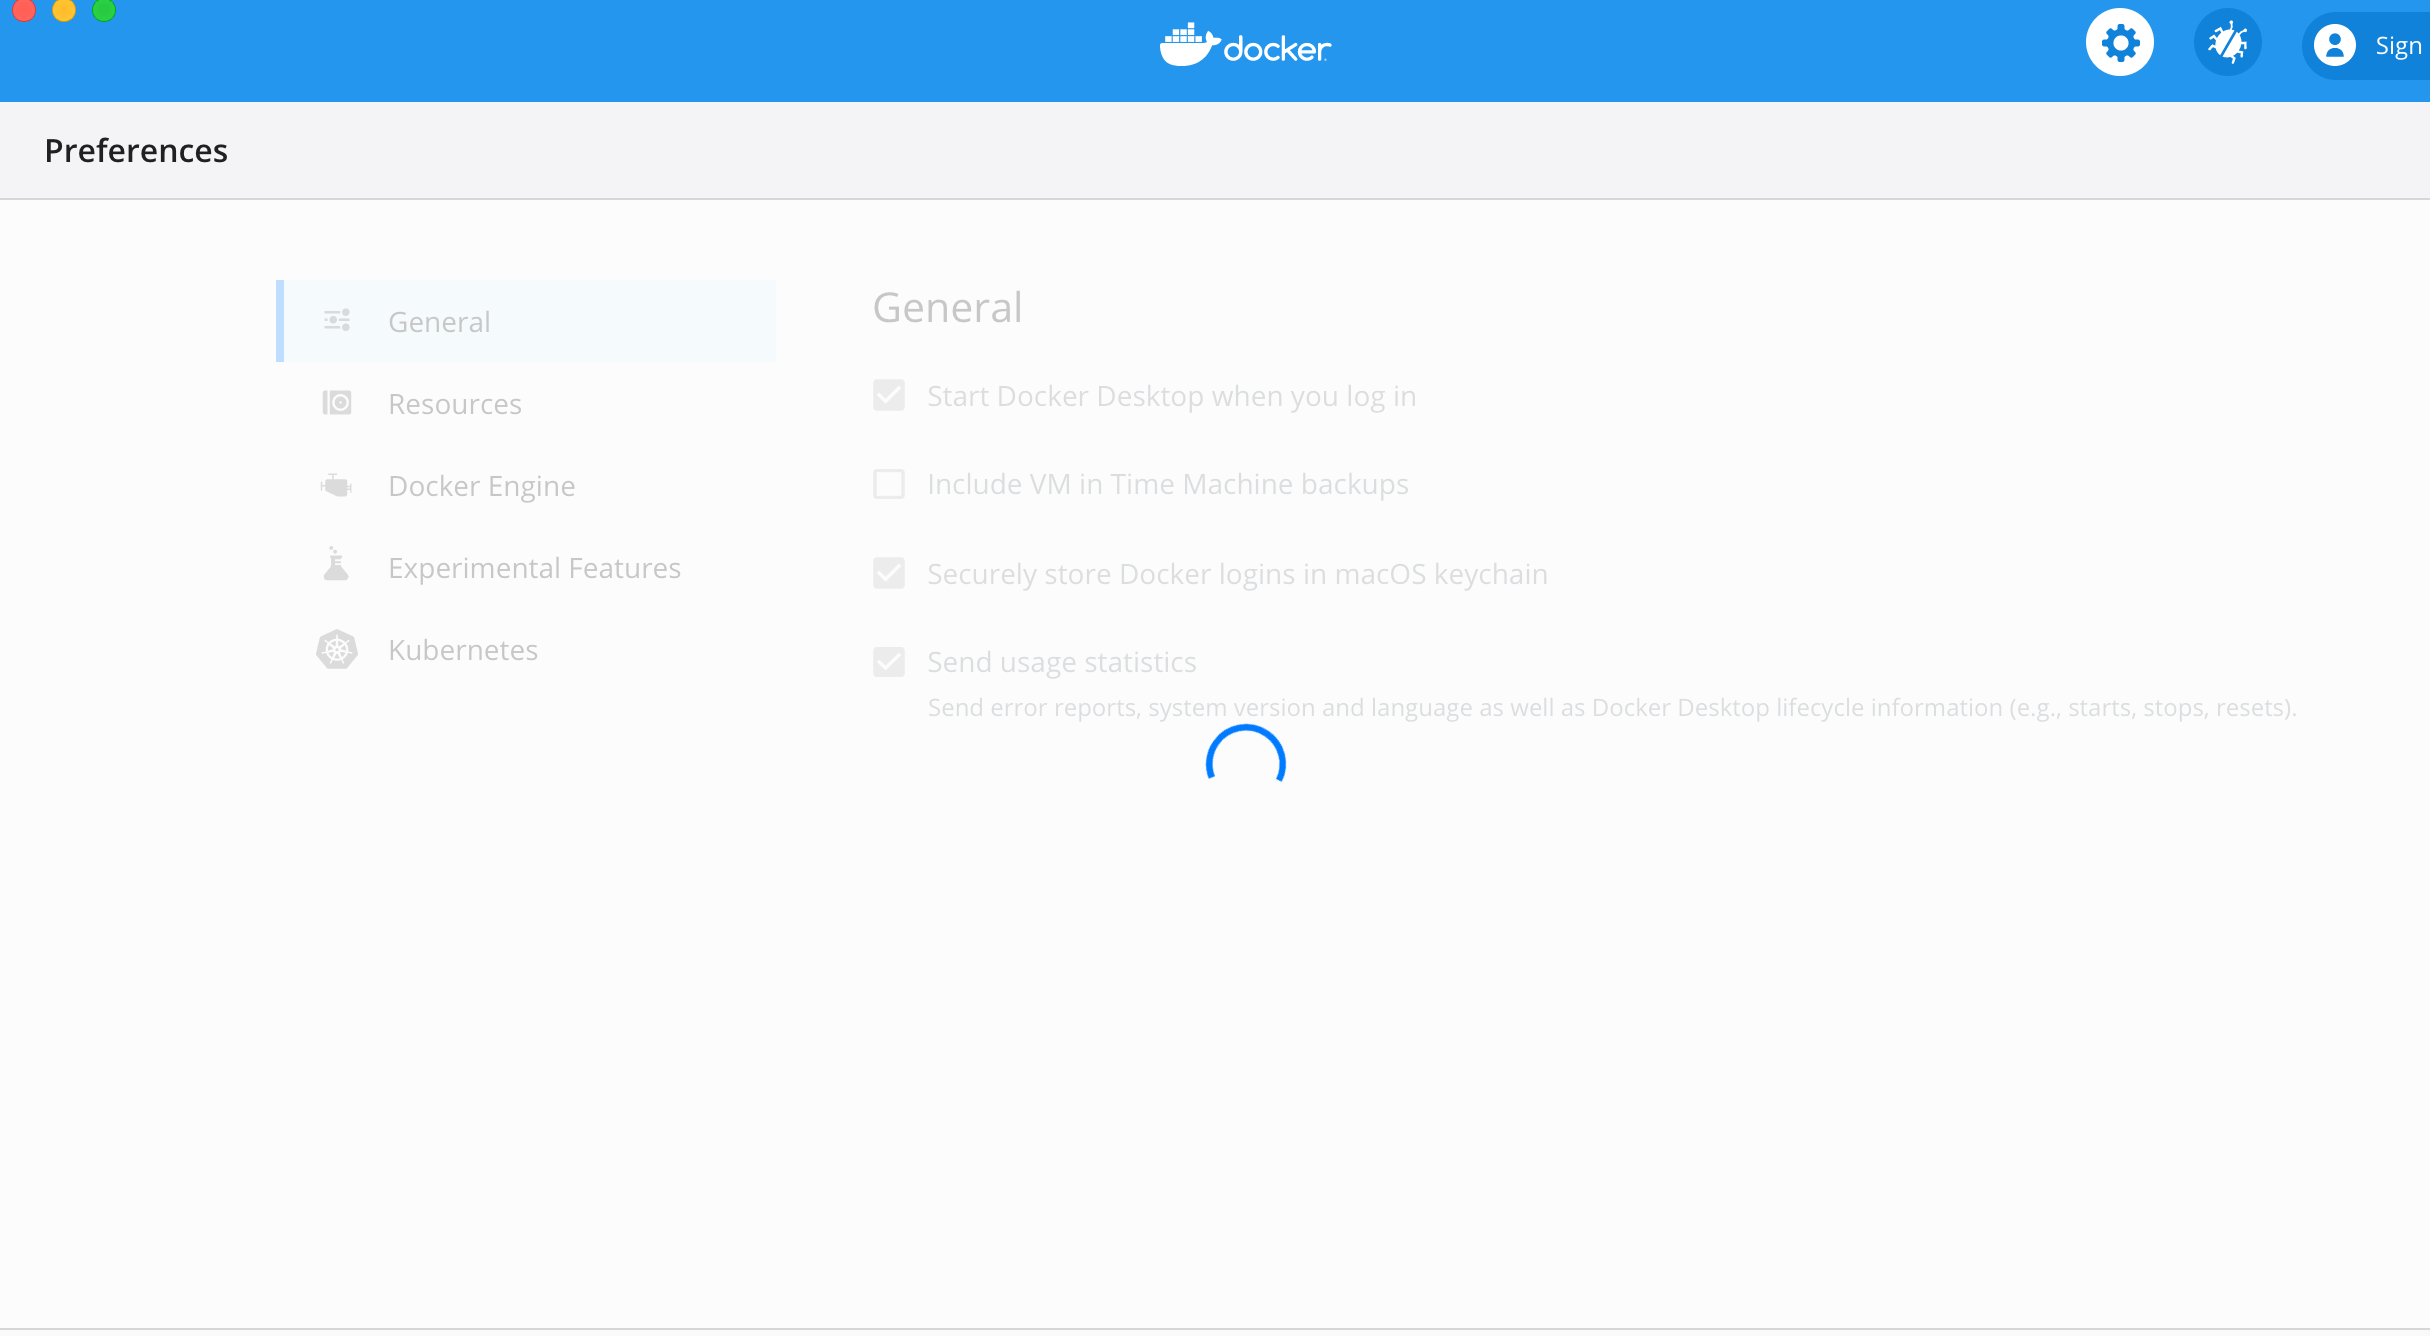Open the Kubernetes wheel icon

coord(336,649)
